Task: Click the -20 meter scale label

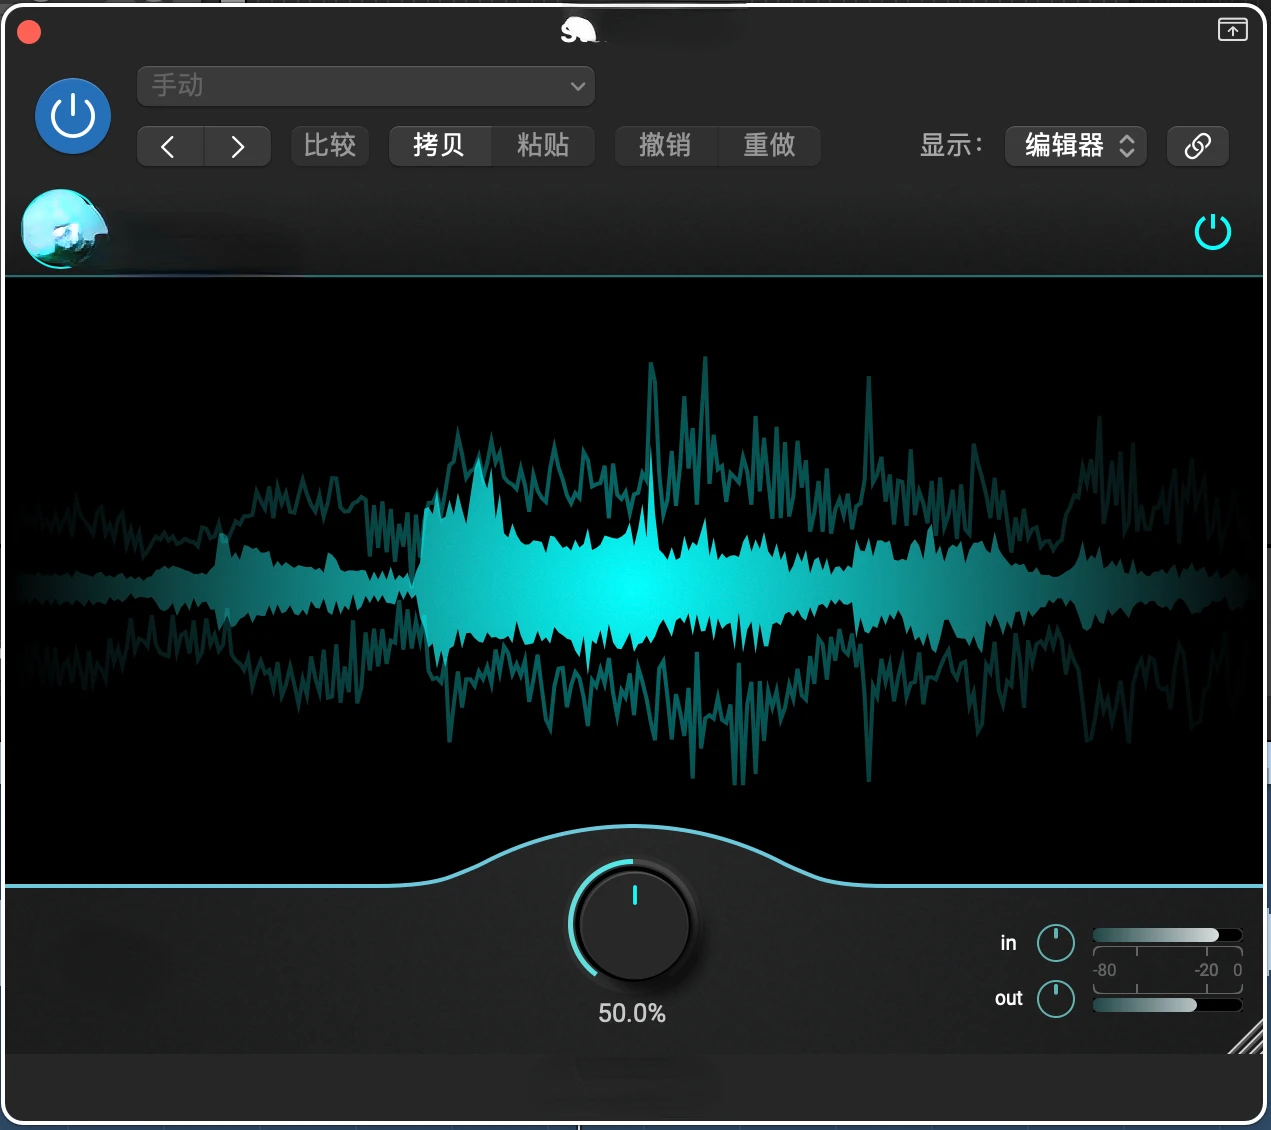Action: pos(1206,970)
